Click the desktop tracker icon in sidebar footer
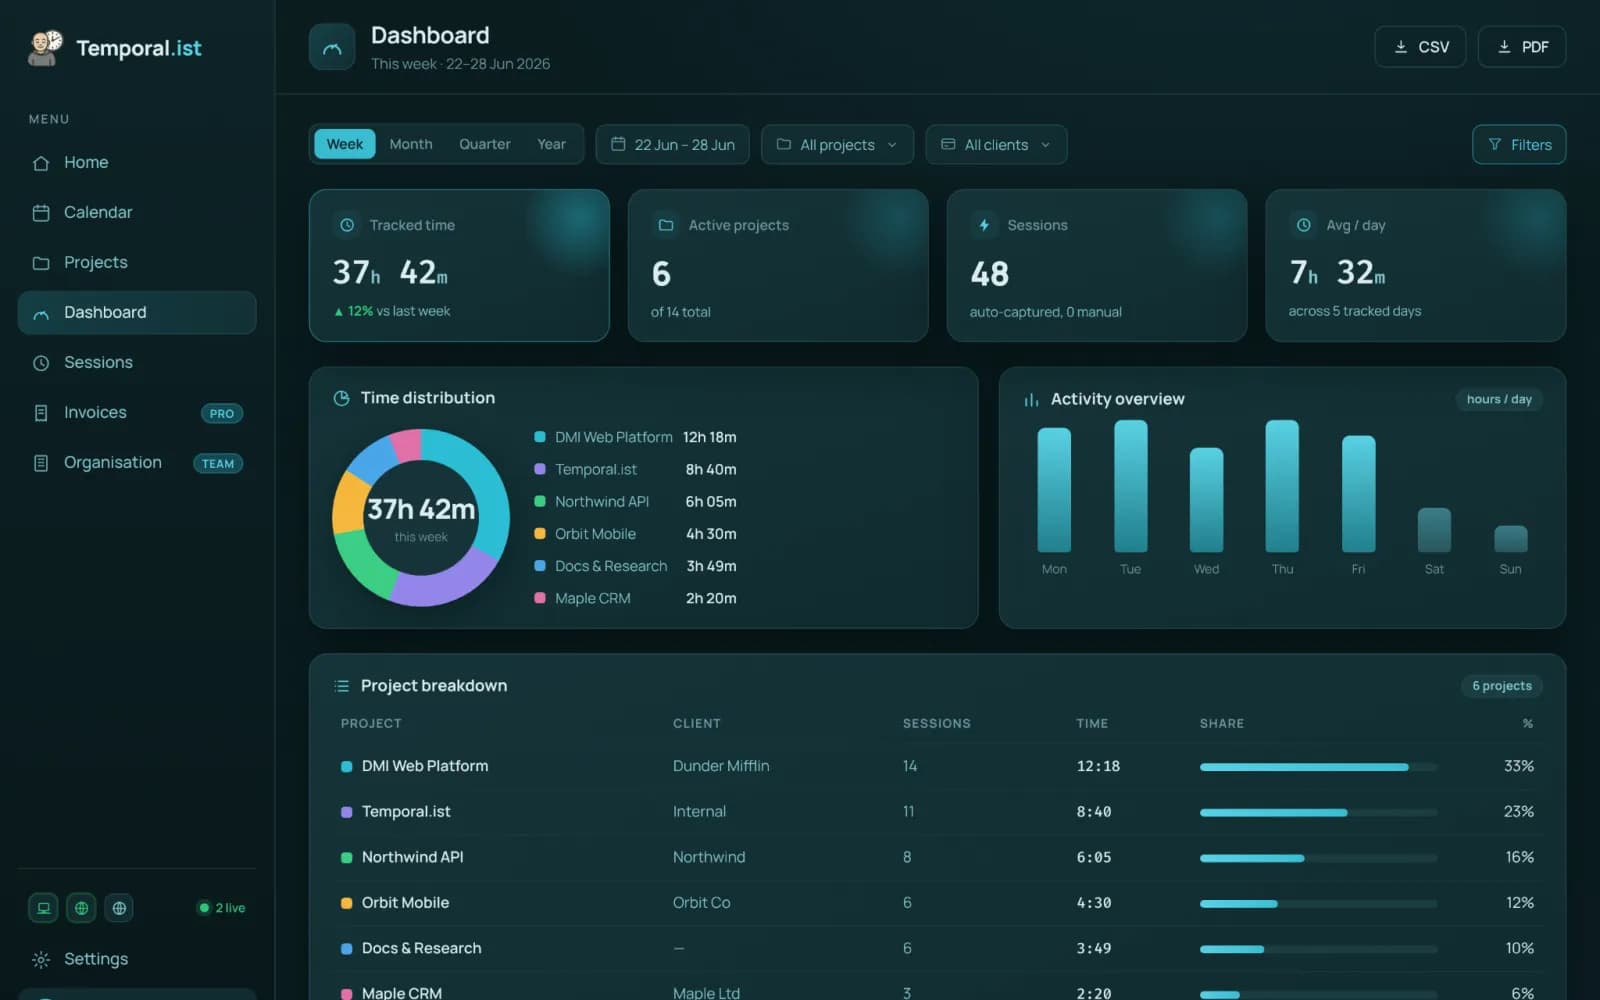The width and height of the screenshot is (1600, 1000). pyautogui.click(x=43, y=908)
